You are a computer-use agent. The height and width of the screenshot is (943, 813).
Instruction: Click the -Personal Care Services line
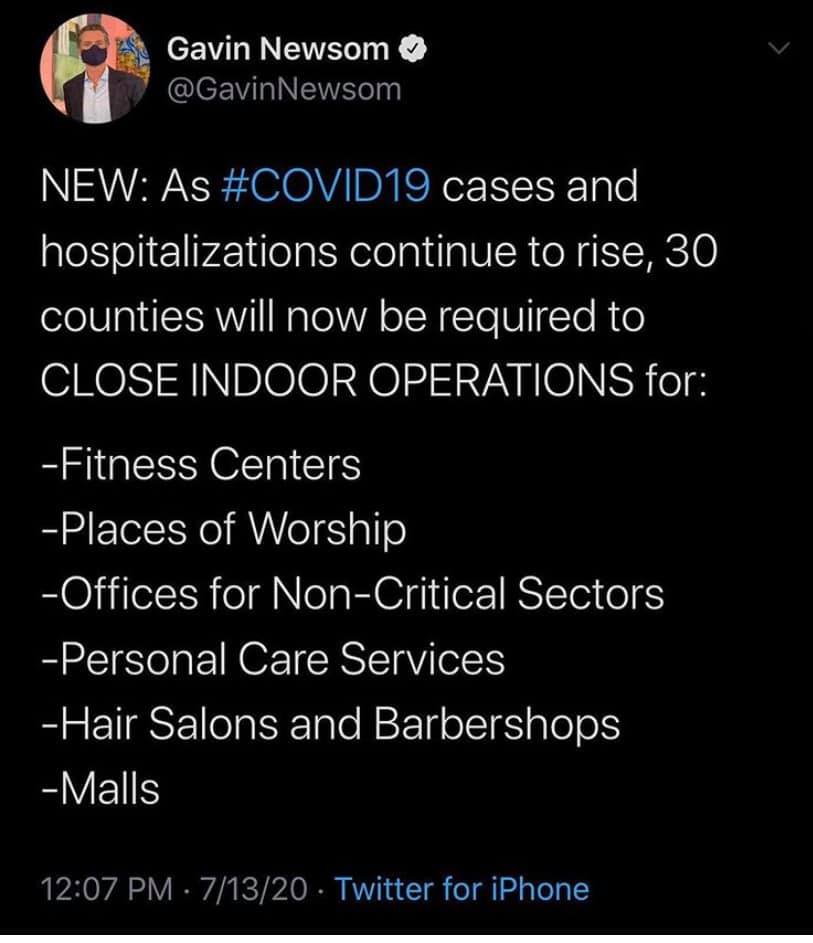pos(273,659)
